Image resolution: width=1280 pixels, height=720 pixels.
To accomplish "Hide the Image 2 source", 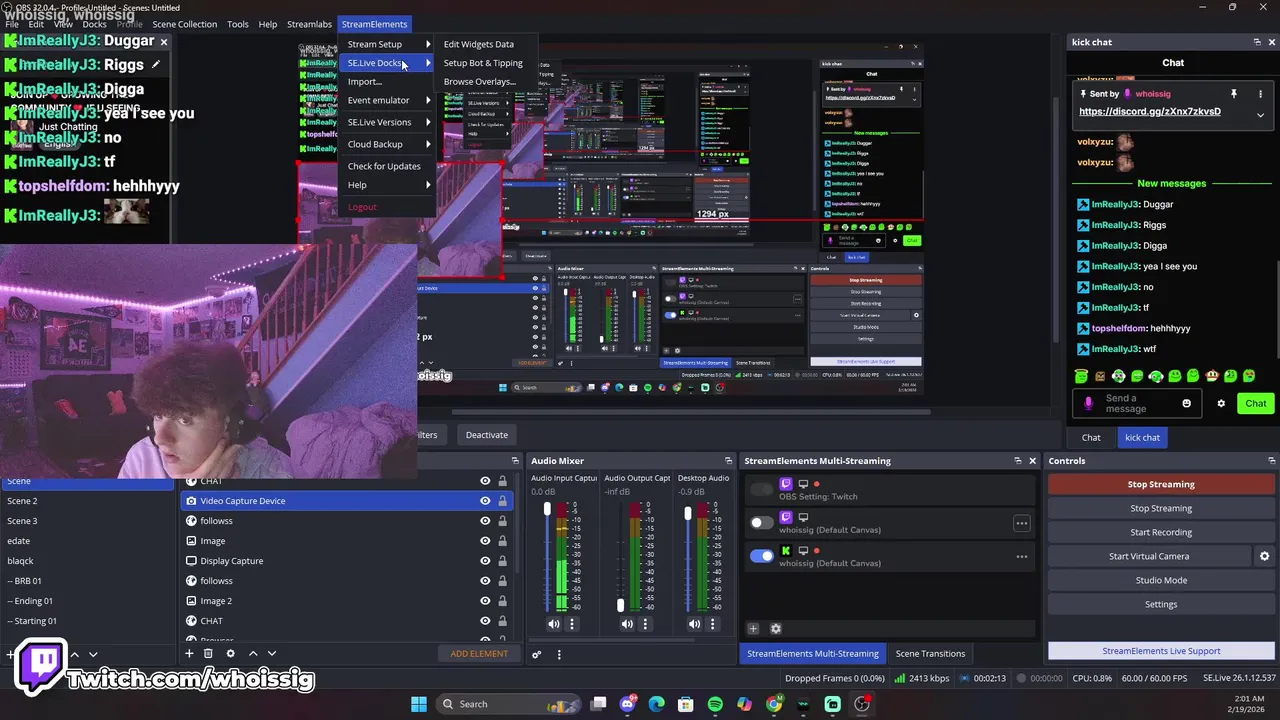I will click(x=485, y=601).
